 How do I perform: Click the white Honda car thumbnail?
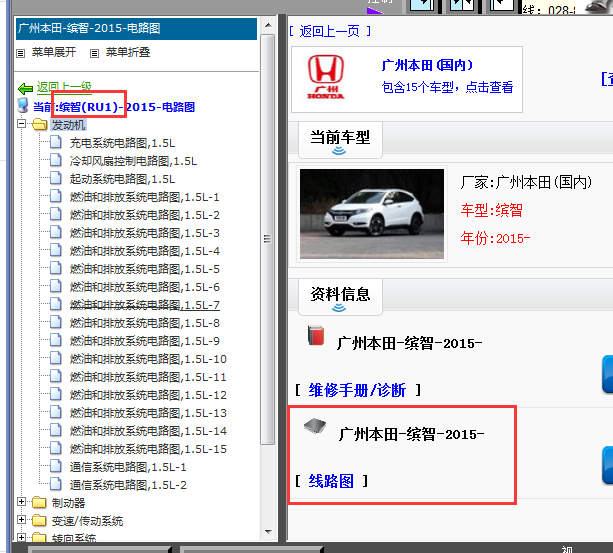click(x=372, y=214)
